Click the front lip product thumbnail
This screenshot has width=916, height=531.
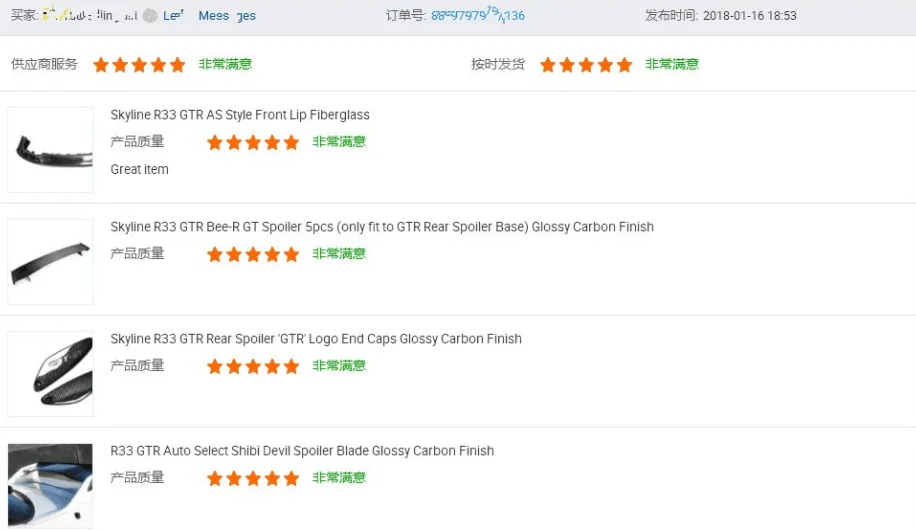point(50,150)
